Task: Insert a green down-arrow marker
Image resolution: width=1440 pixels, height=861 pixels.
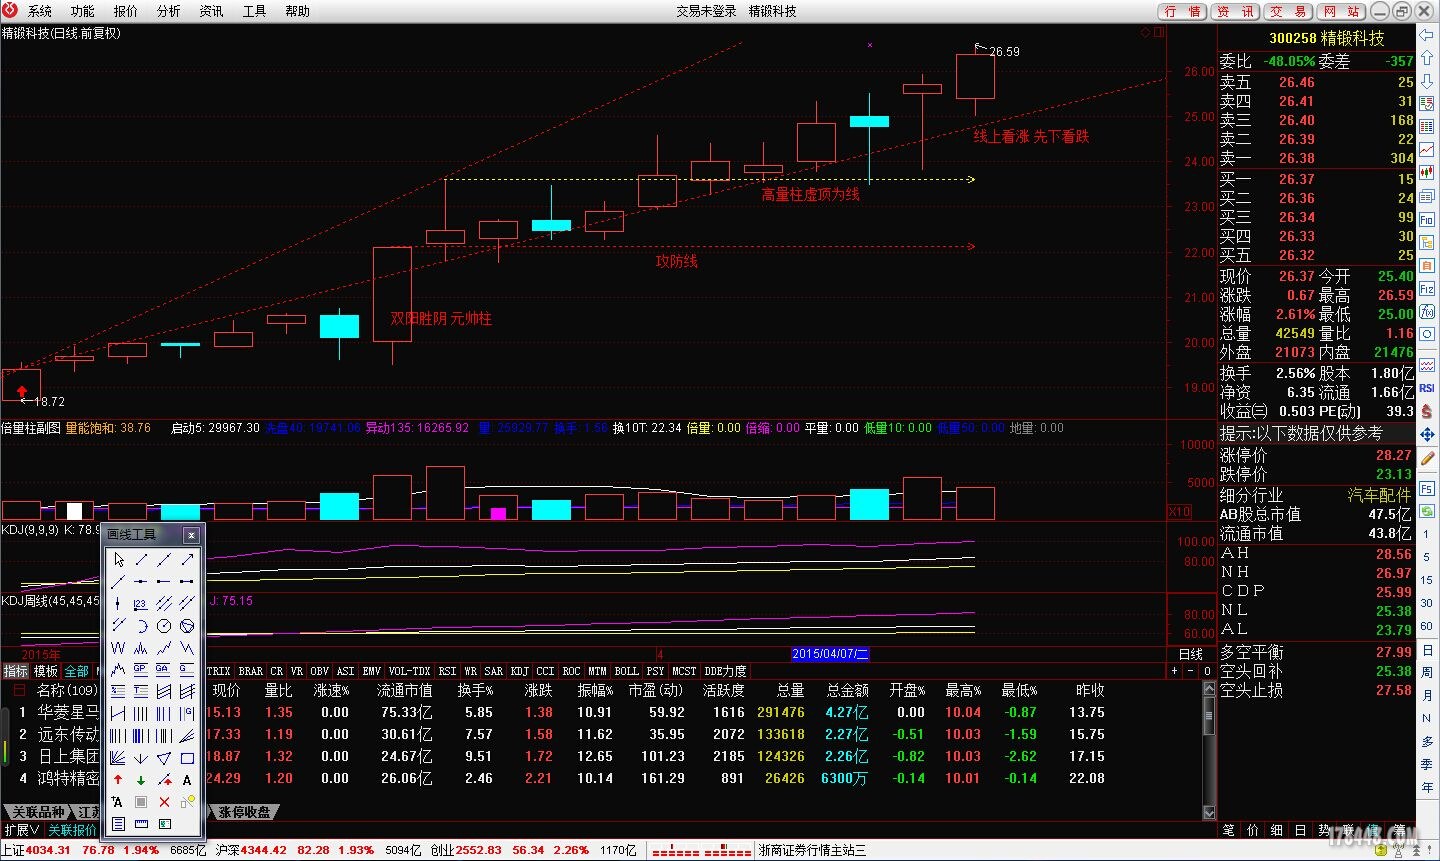Action: [x=141, y=780]
